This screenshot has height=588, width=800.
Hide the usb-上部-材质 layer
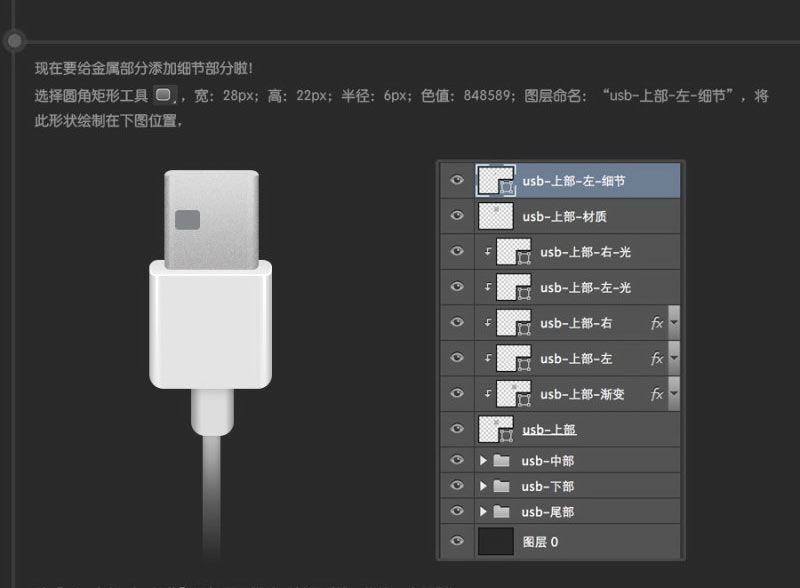pyautogui.click(x=456, y=216)
